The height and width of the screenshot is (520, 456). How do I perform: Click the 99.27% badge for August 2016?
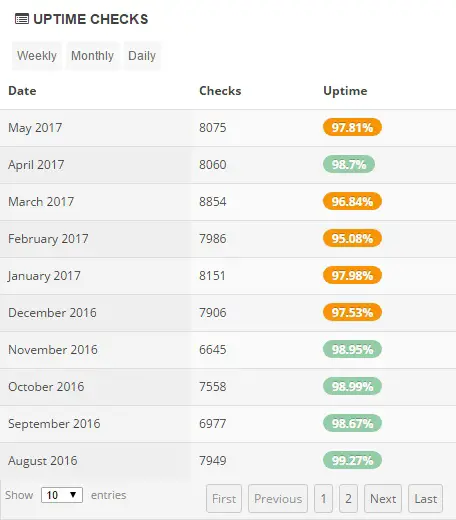(352, 460)
